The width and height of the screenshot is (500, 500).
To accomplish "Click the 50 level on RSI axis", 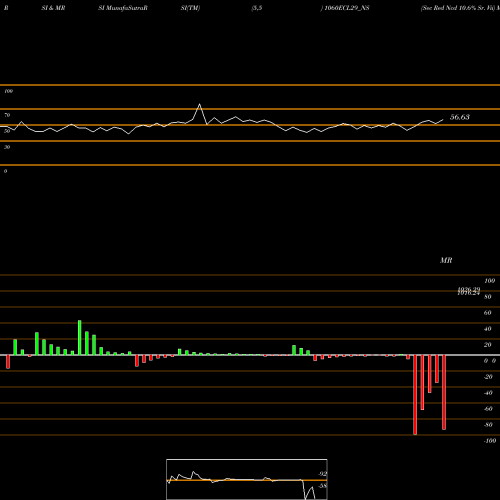I will coord(7,131).
